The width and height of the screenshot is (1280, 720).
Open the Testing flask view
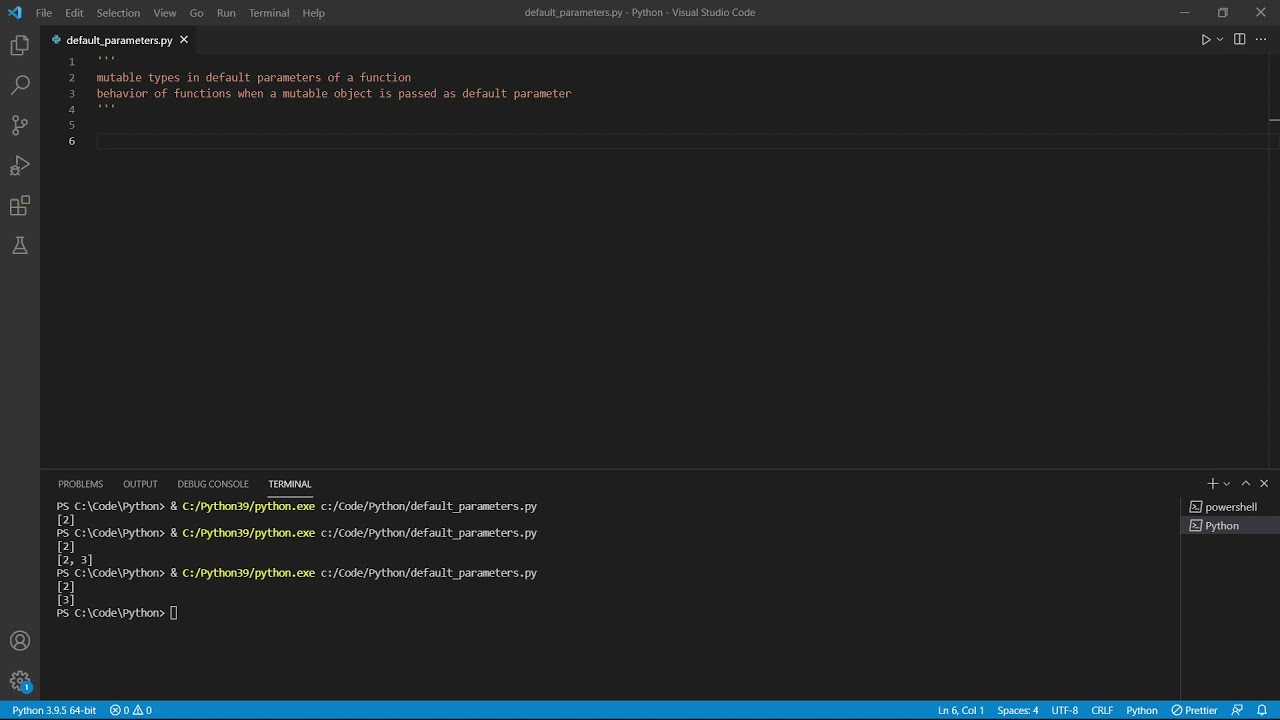20,246
